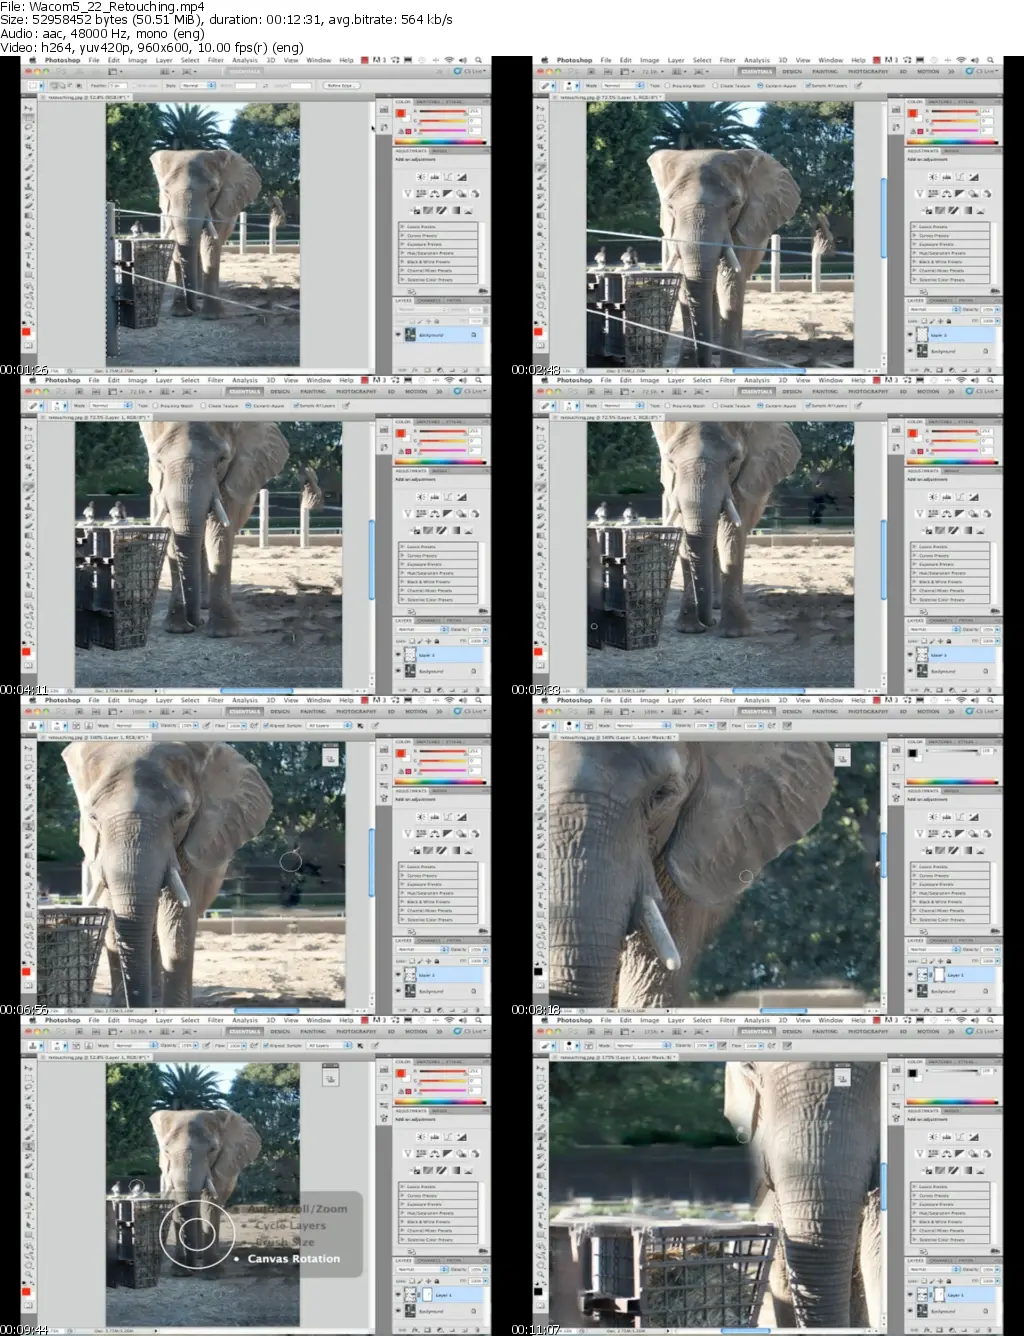In the 00:01:26 frame, click the Spotlight search icon

coord(478,60)
